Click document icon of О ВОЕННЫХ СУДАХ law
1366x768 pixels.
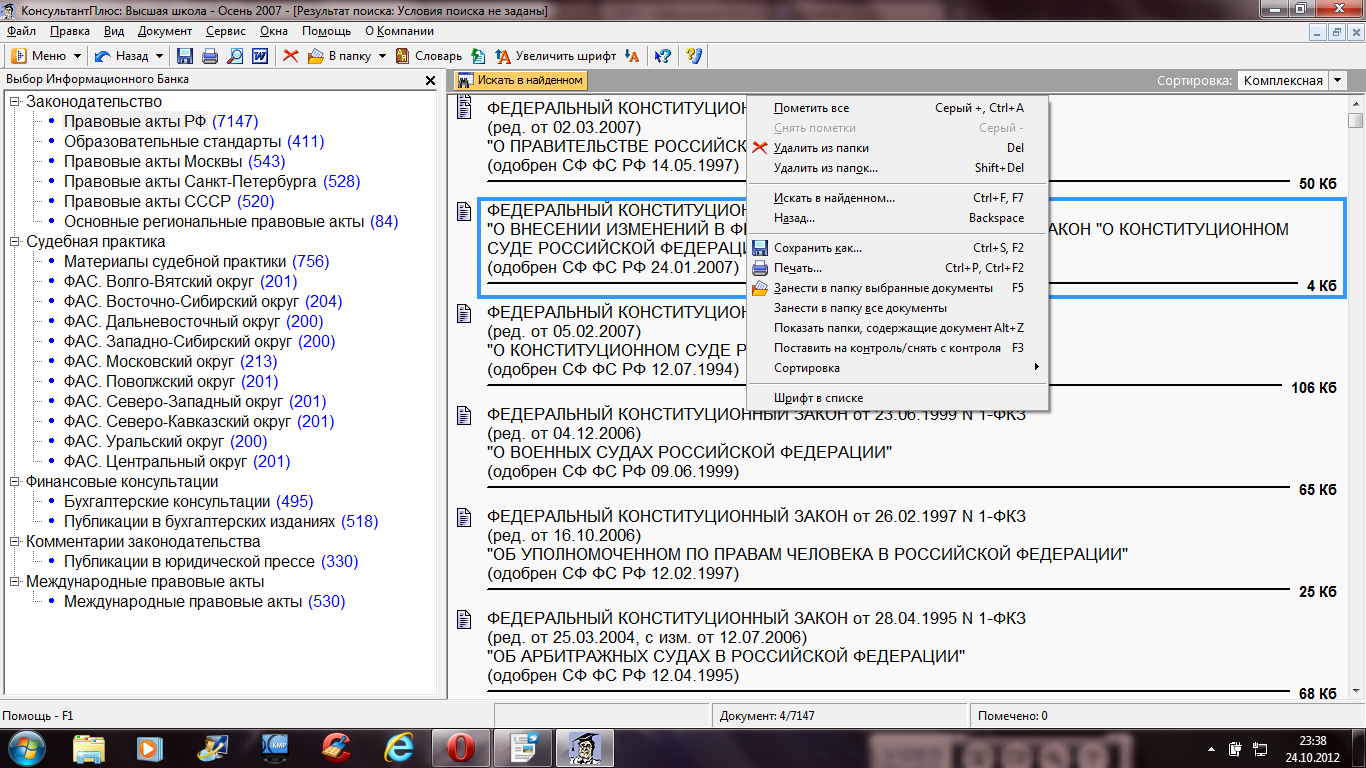pos(464,416)
